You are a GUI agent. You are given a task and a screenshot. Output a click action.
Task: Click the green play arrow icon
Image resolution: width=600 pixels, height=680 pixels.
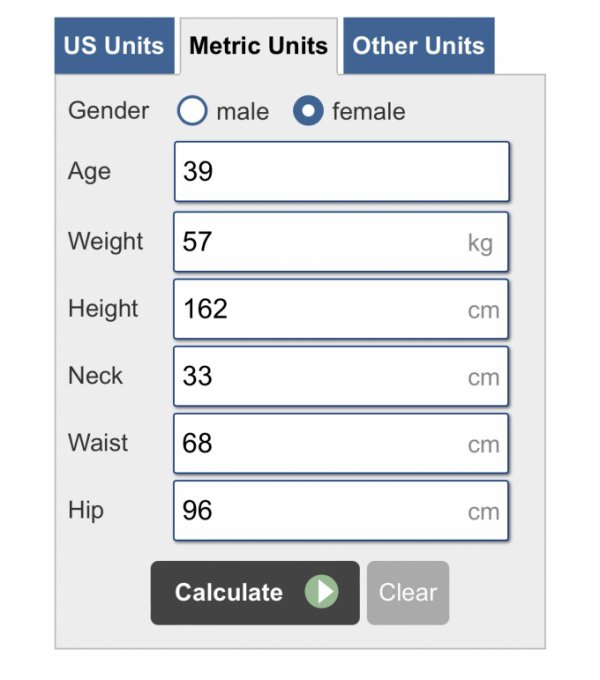click(x=321, y=592)
